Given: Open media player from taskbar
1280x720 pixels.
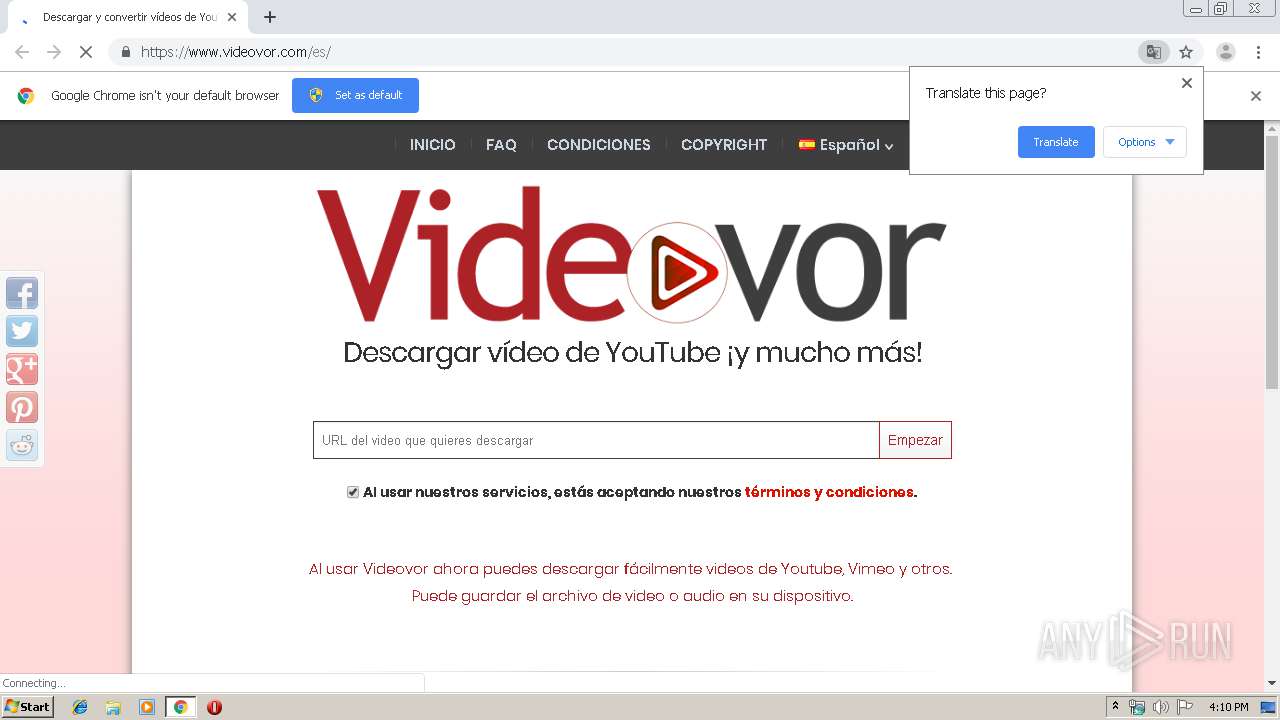Looking at the screenshot, I should coord(147,707).
